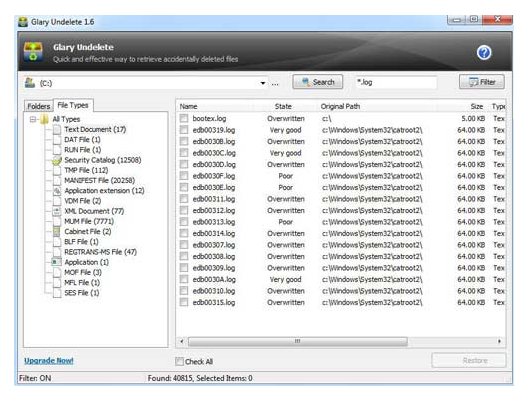Collapse the All Types tree node

[x=33, y=119]
